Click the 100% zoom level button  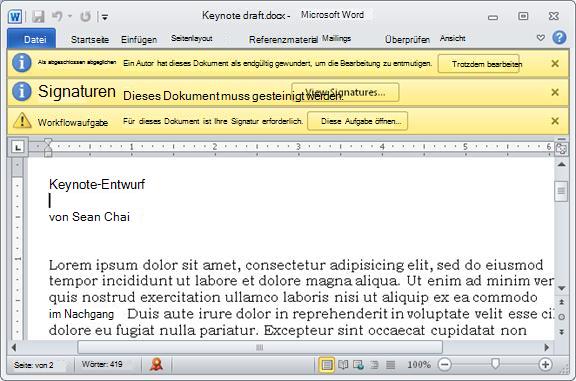[x=419, y=365]
